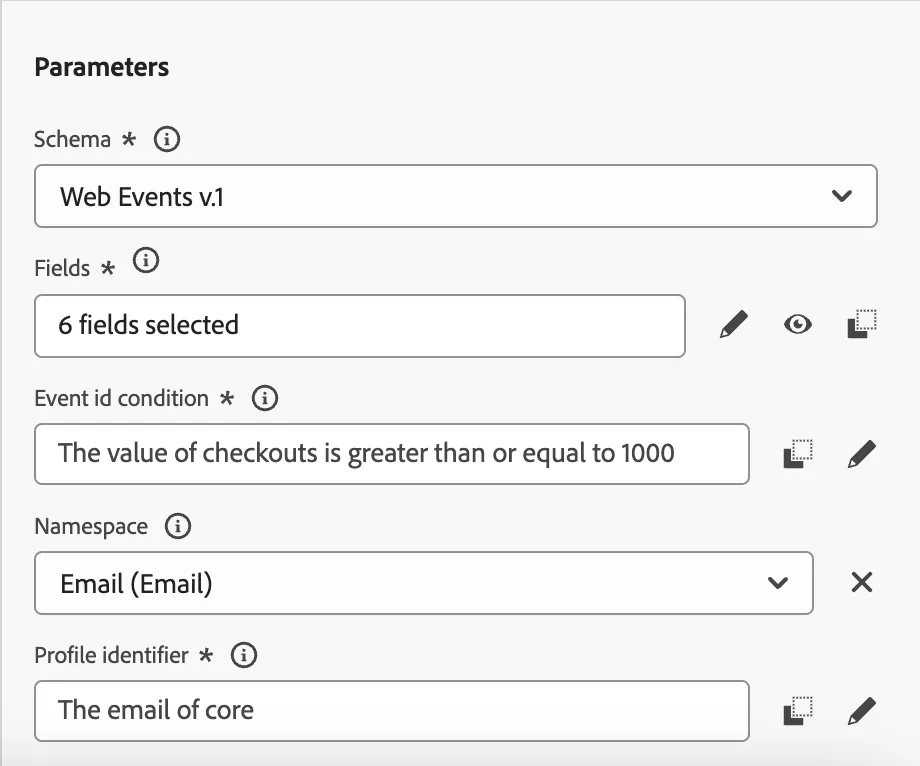This screenshot has height=766, width=920.
Task: Click the info icon next to Schema
Action: point(167,140)
